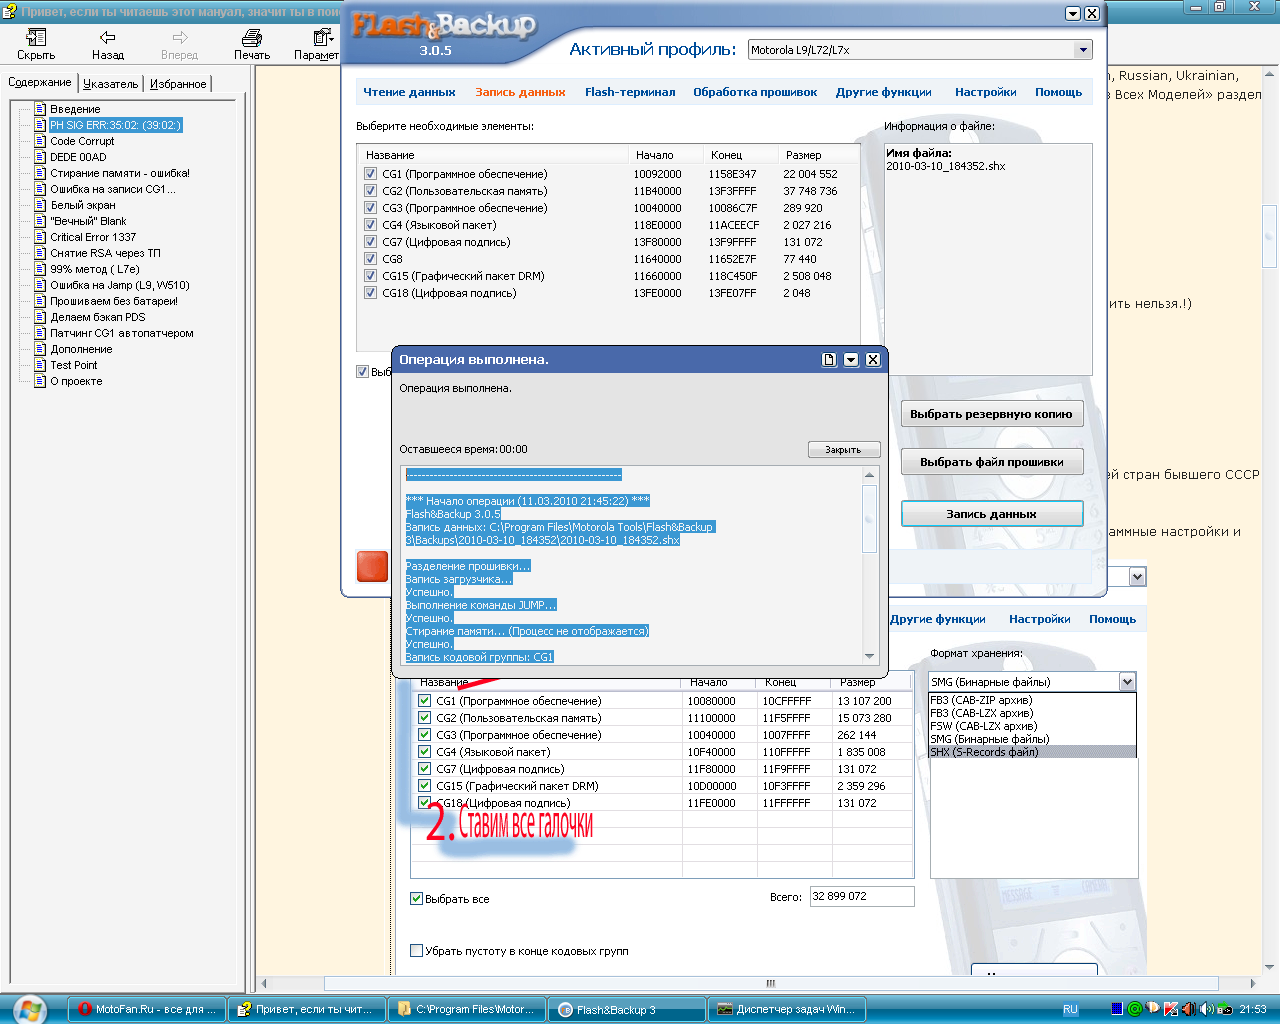Click the dropdown arrow below the Flash&Backup window
Image resolution: width=1280 pixels, height=1024 pixels.
(x=1137, y=577)
